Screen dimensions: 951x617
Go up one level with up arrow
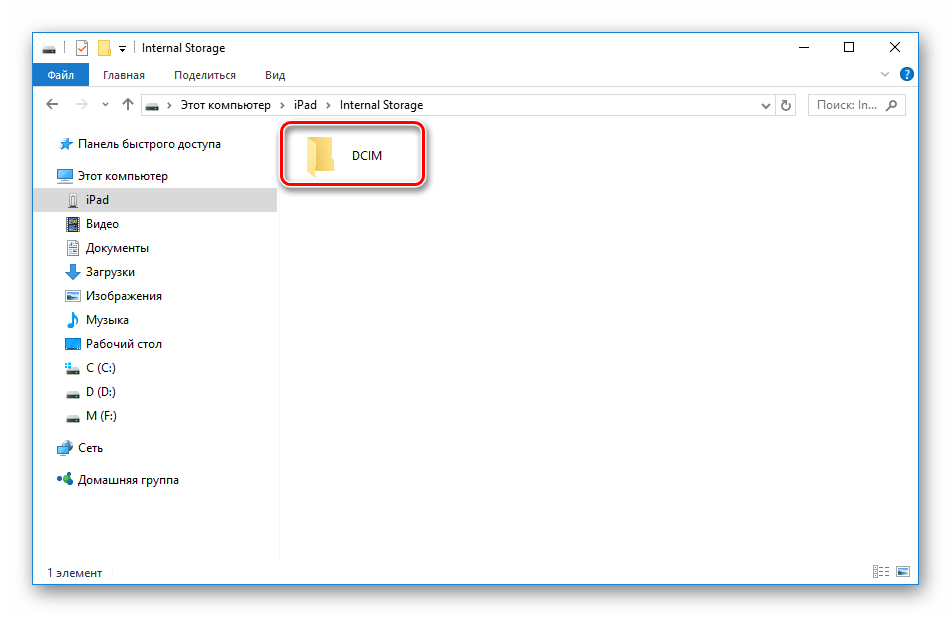(128, 105)
